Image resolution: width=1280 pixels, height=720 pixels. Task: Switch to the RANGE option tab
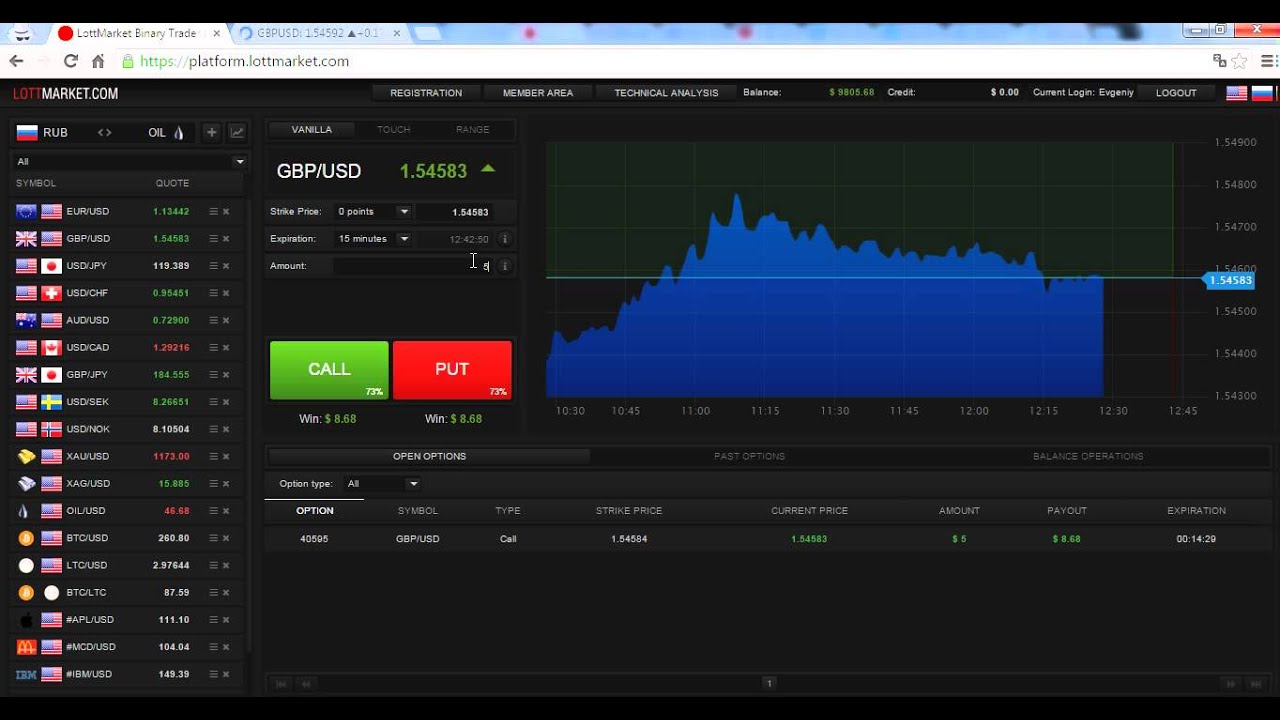(x=472, y=129)
